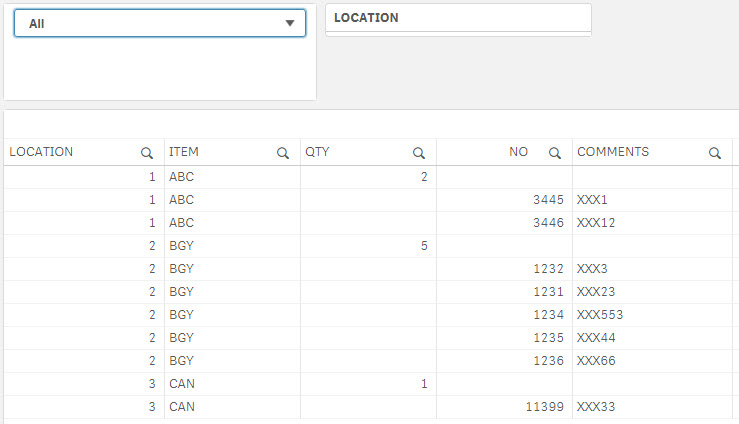Viewport: 739px width, 424px height.
Task: Select comment XXX553
Action: (599, 315)
